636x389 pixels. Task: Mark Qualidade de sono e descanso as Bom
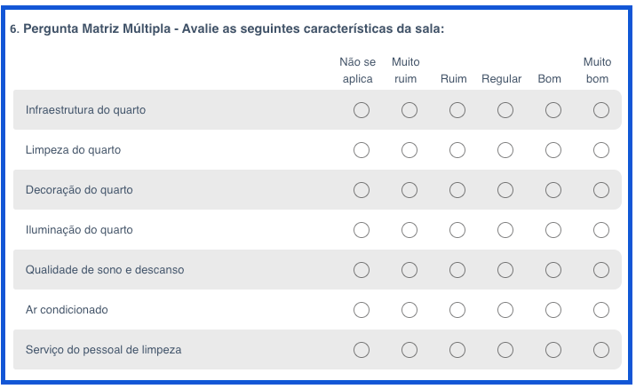tap(553, 270)
